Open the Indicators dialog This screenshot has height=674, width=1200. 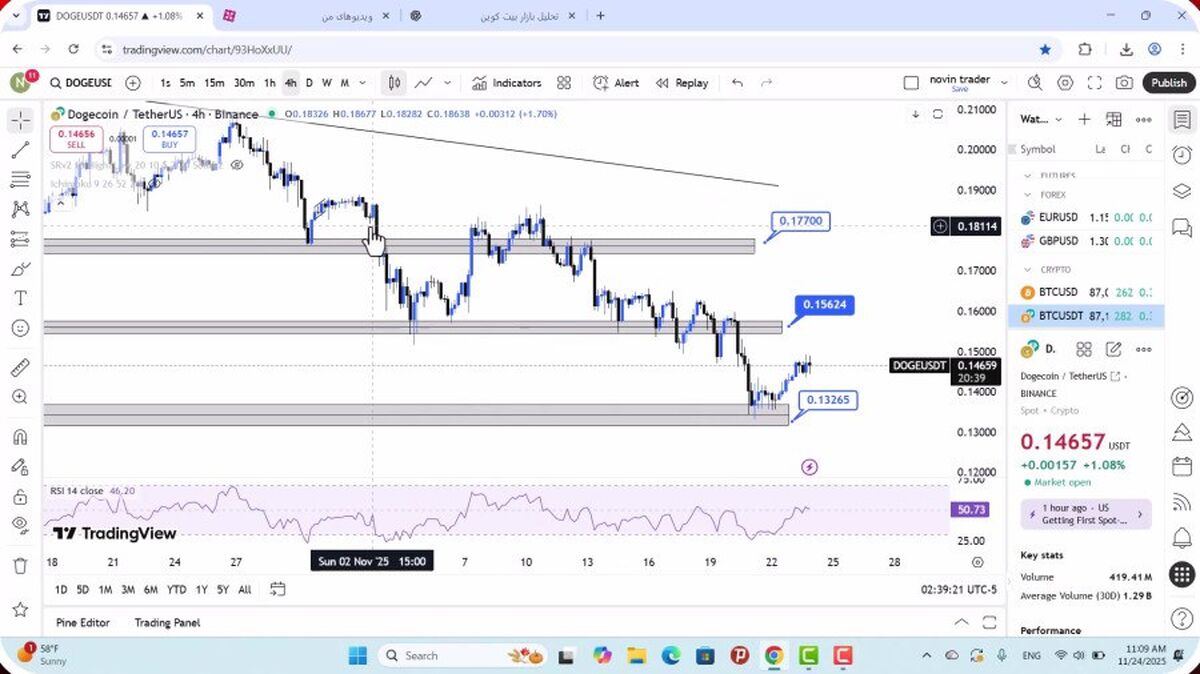(506, 83)
